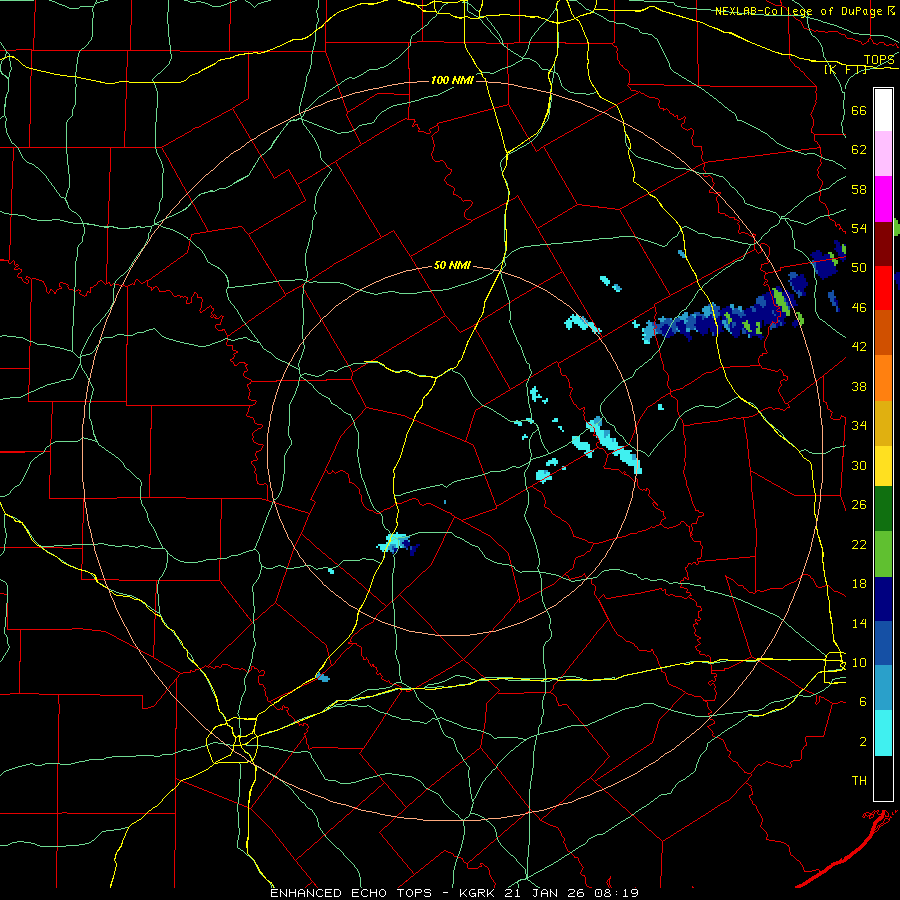
Task: Click the gold legend color block
Action: coord(883,423)
